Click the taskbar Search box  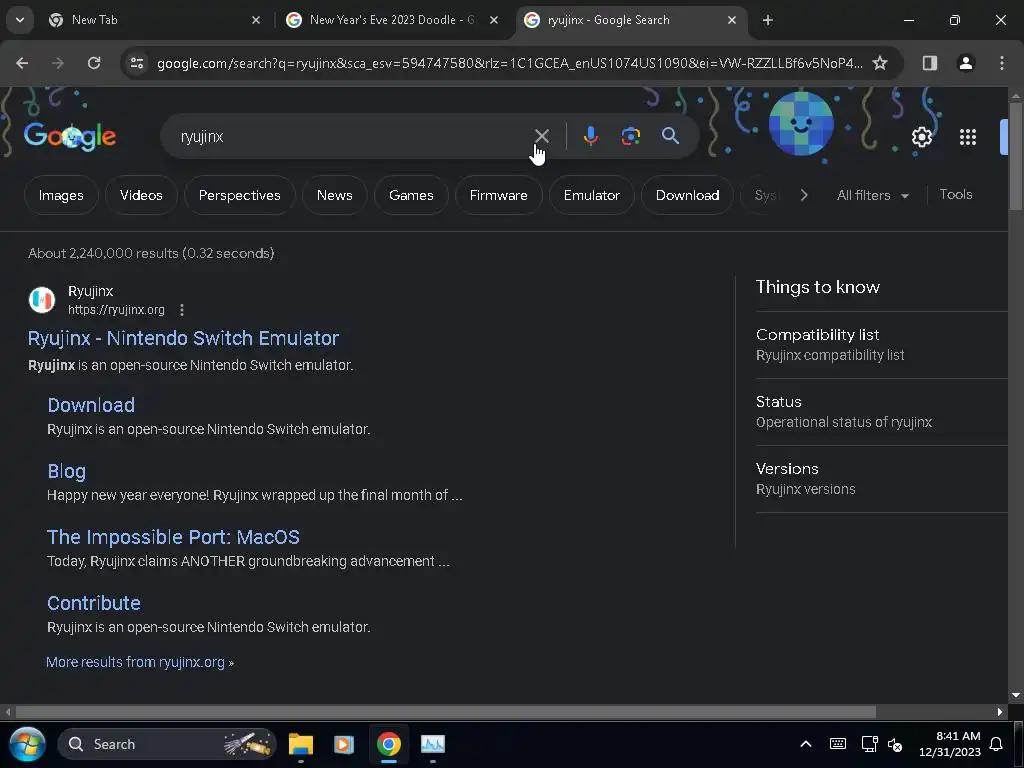pyautogui.click(x=167, y=744)
